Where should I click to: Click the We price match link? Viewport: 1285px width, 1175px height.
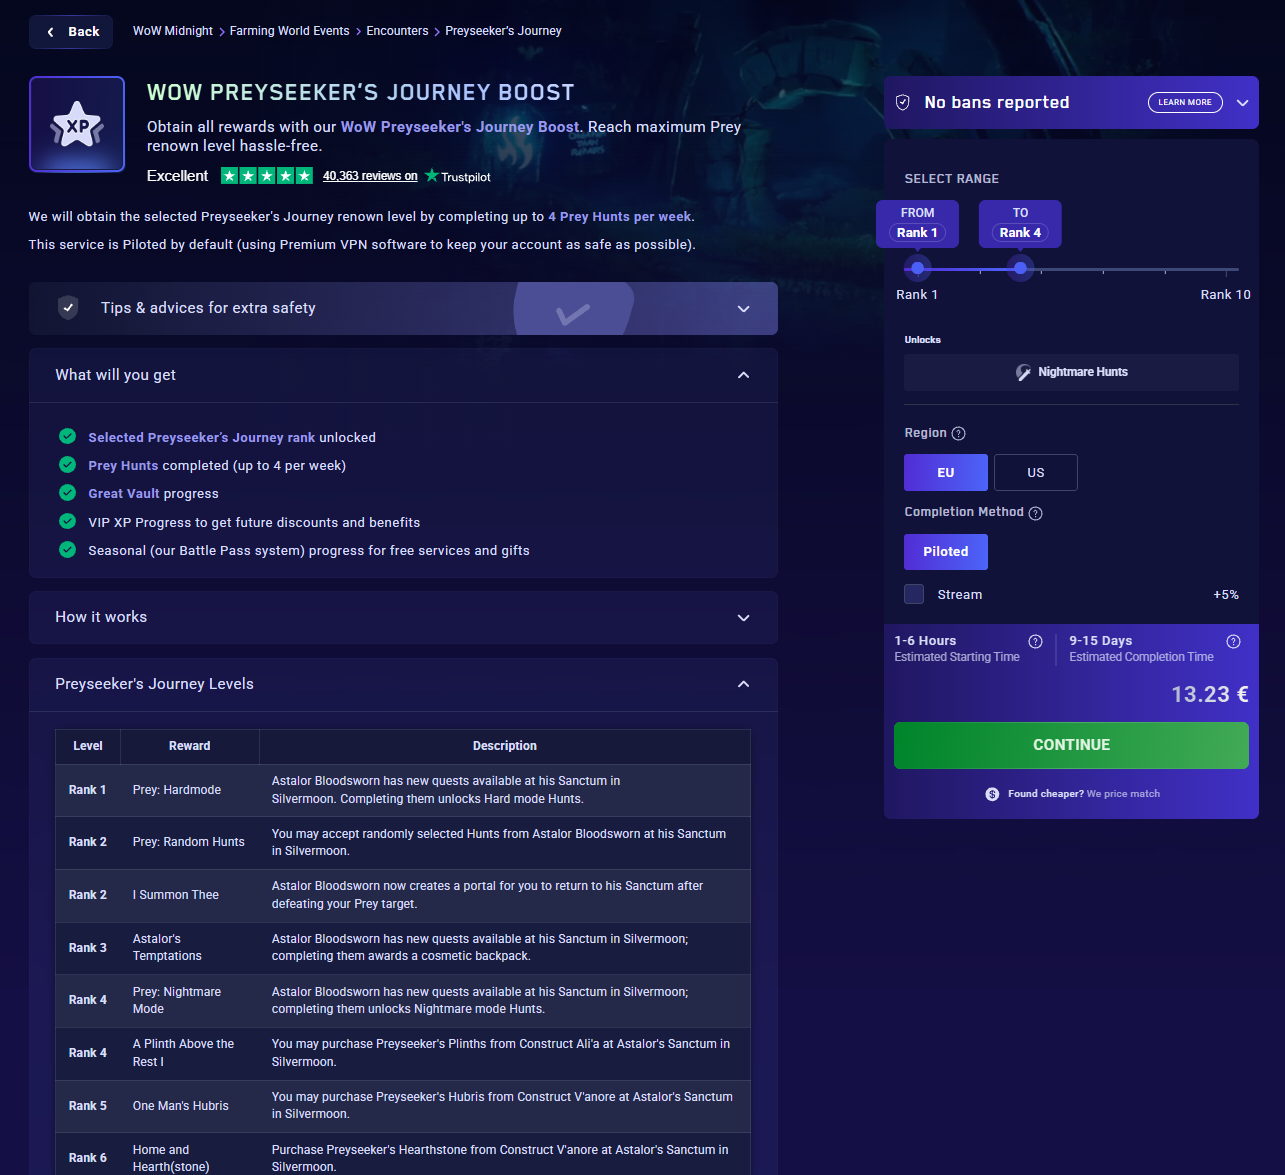pos(1123,794)
